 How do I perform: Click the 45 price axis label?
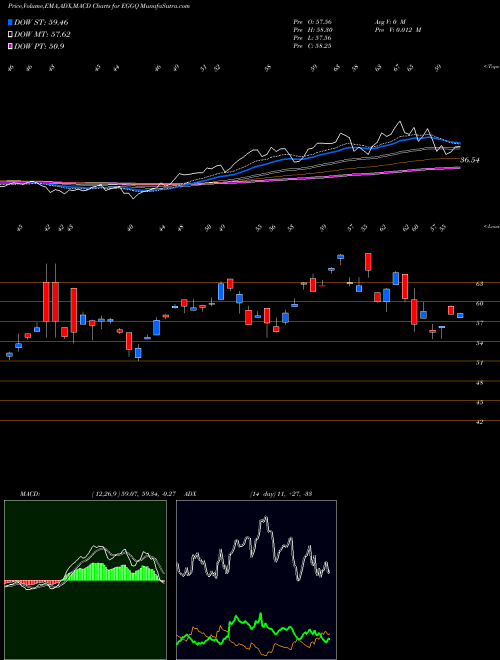pyautogui.click(x=479, y=402)
